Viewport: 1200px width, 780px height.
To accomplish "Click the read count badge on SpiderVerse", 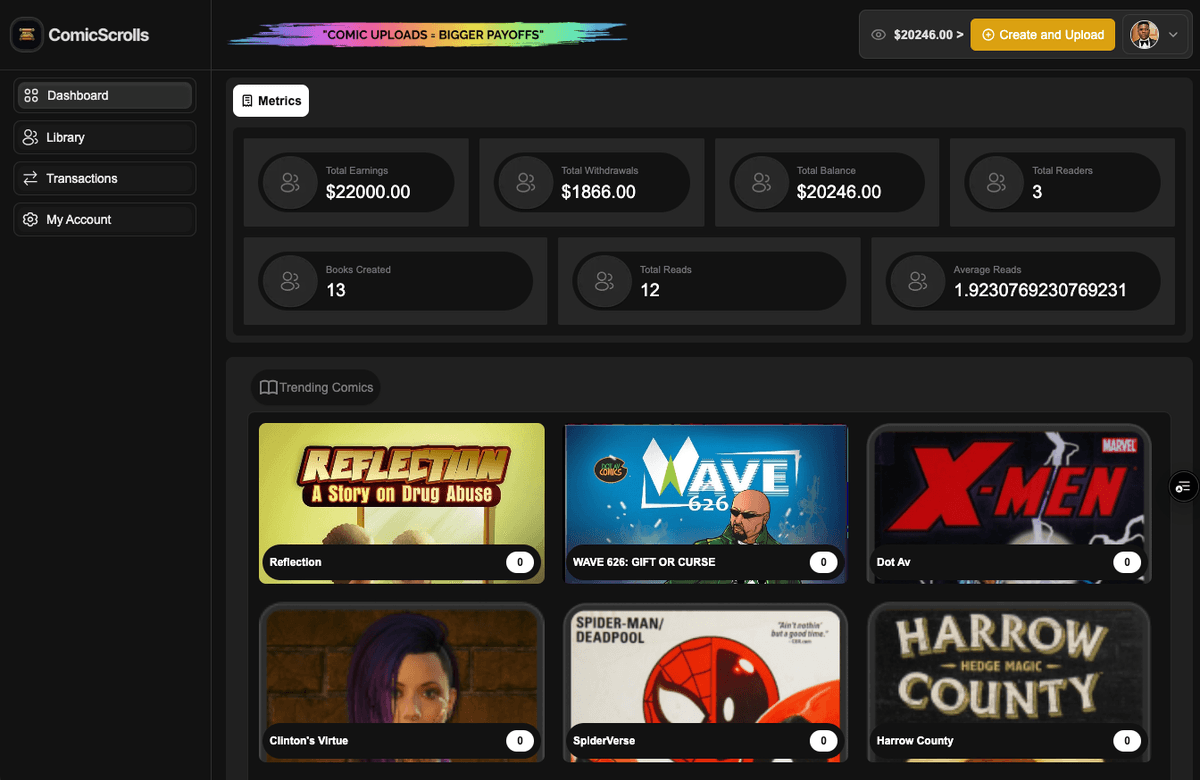I will [823, 740].
